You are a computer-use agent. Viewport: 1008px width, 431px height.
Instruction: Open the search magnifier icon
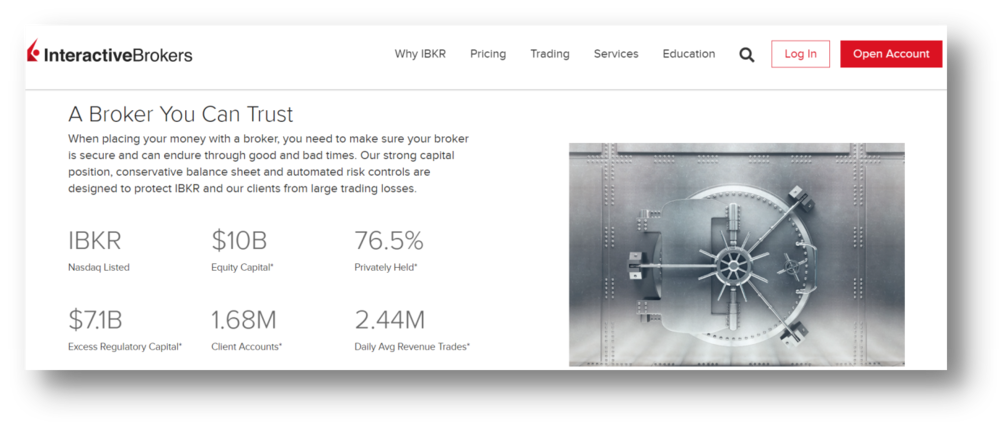[x=747, y=55]
